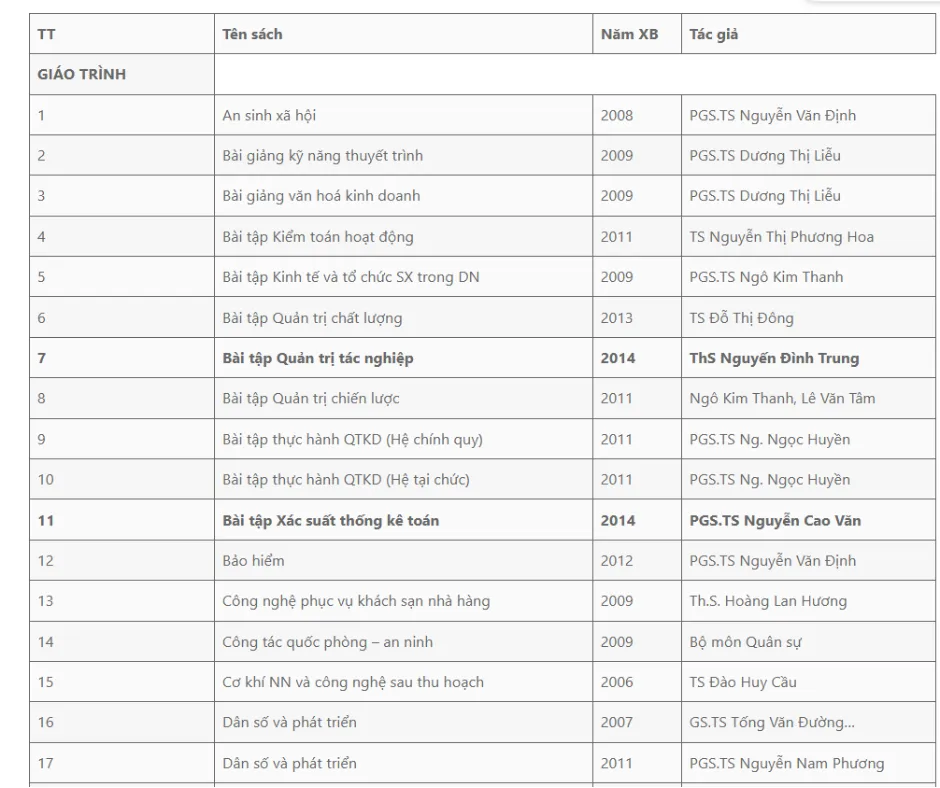Open bold entry "Bài tập Xác suất thống kê toán"
Screen dimensions: 940x788
pos(330,520)
